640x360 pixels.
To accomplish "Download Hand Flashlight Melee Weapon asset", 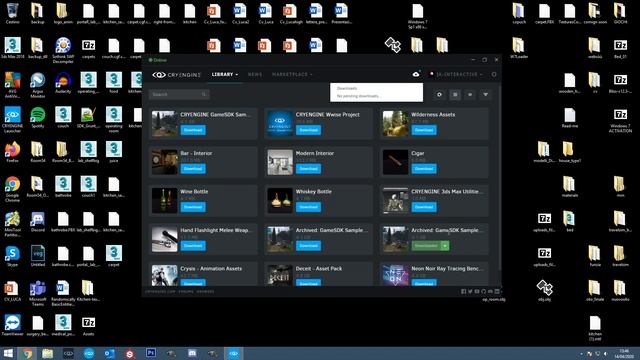I will (193, 245).
